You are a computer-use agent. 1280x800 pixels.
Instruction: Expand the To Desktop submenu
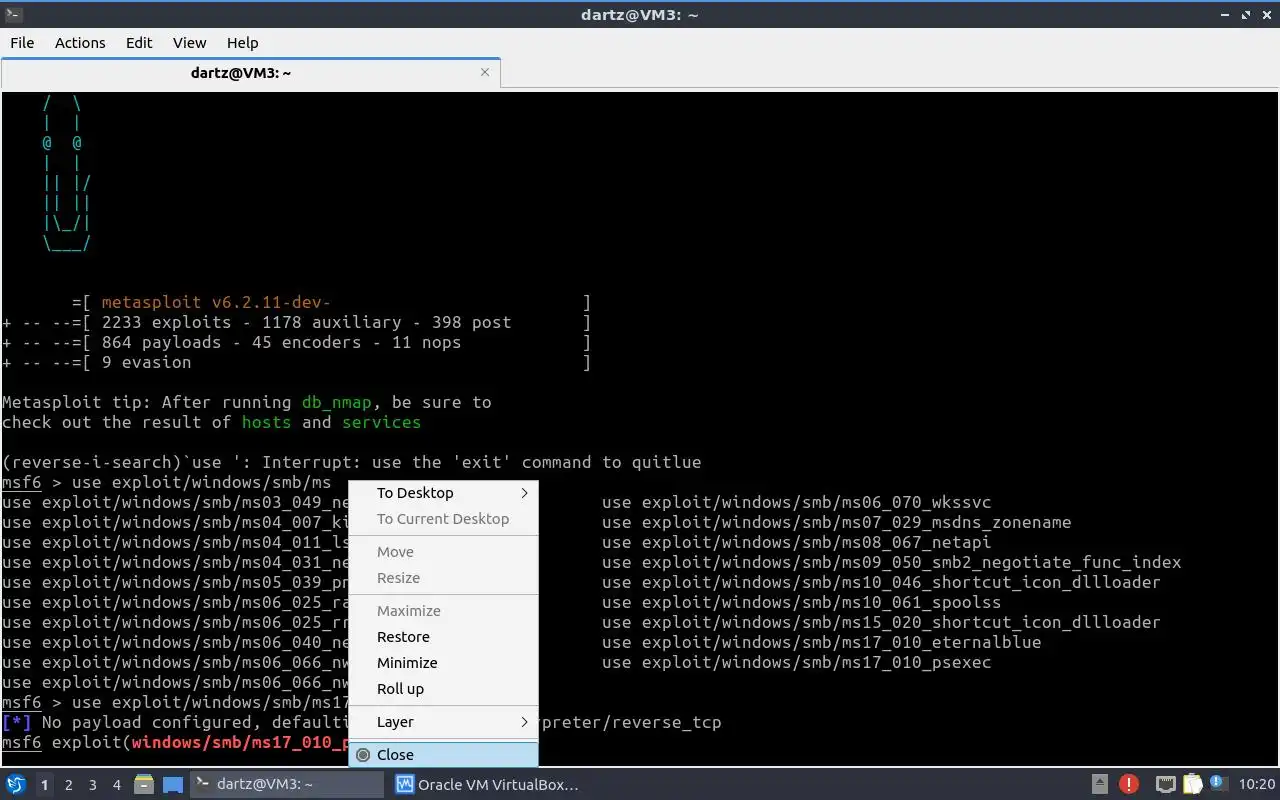[443, 493]
